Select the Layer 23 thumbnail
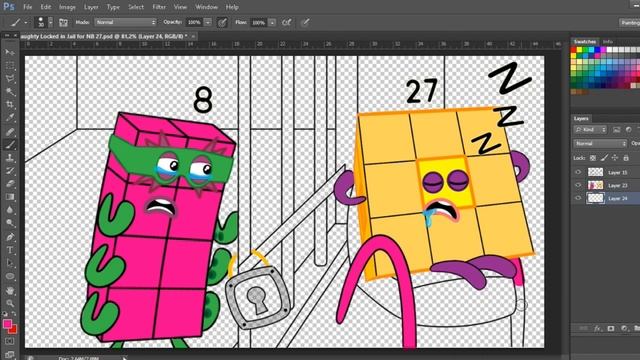 pos(596,185)
